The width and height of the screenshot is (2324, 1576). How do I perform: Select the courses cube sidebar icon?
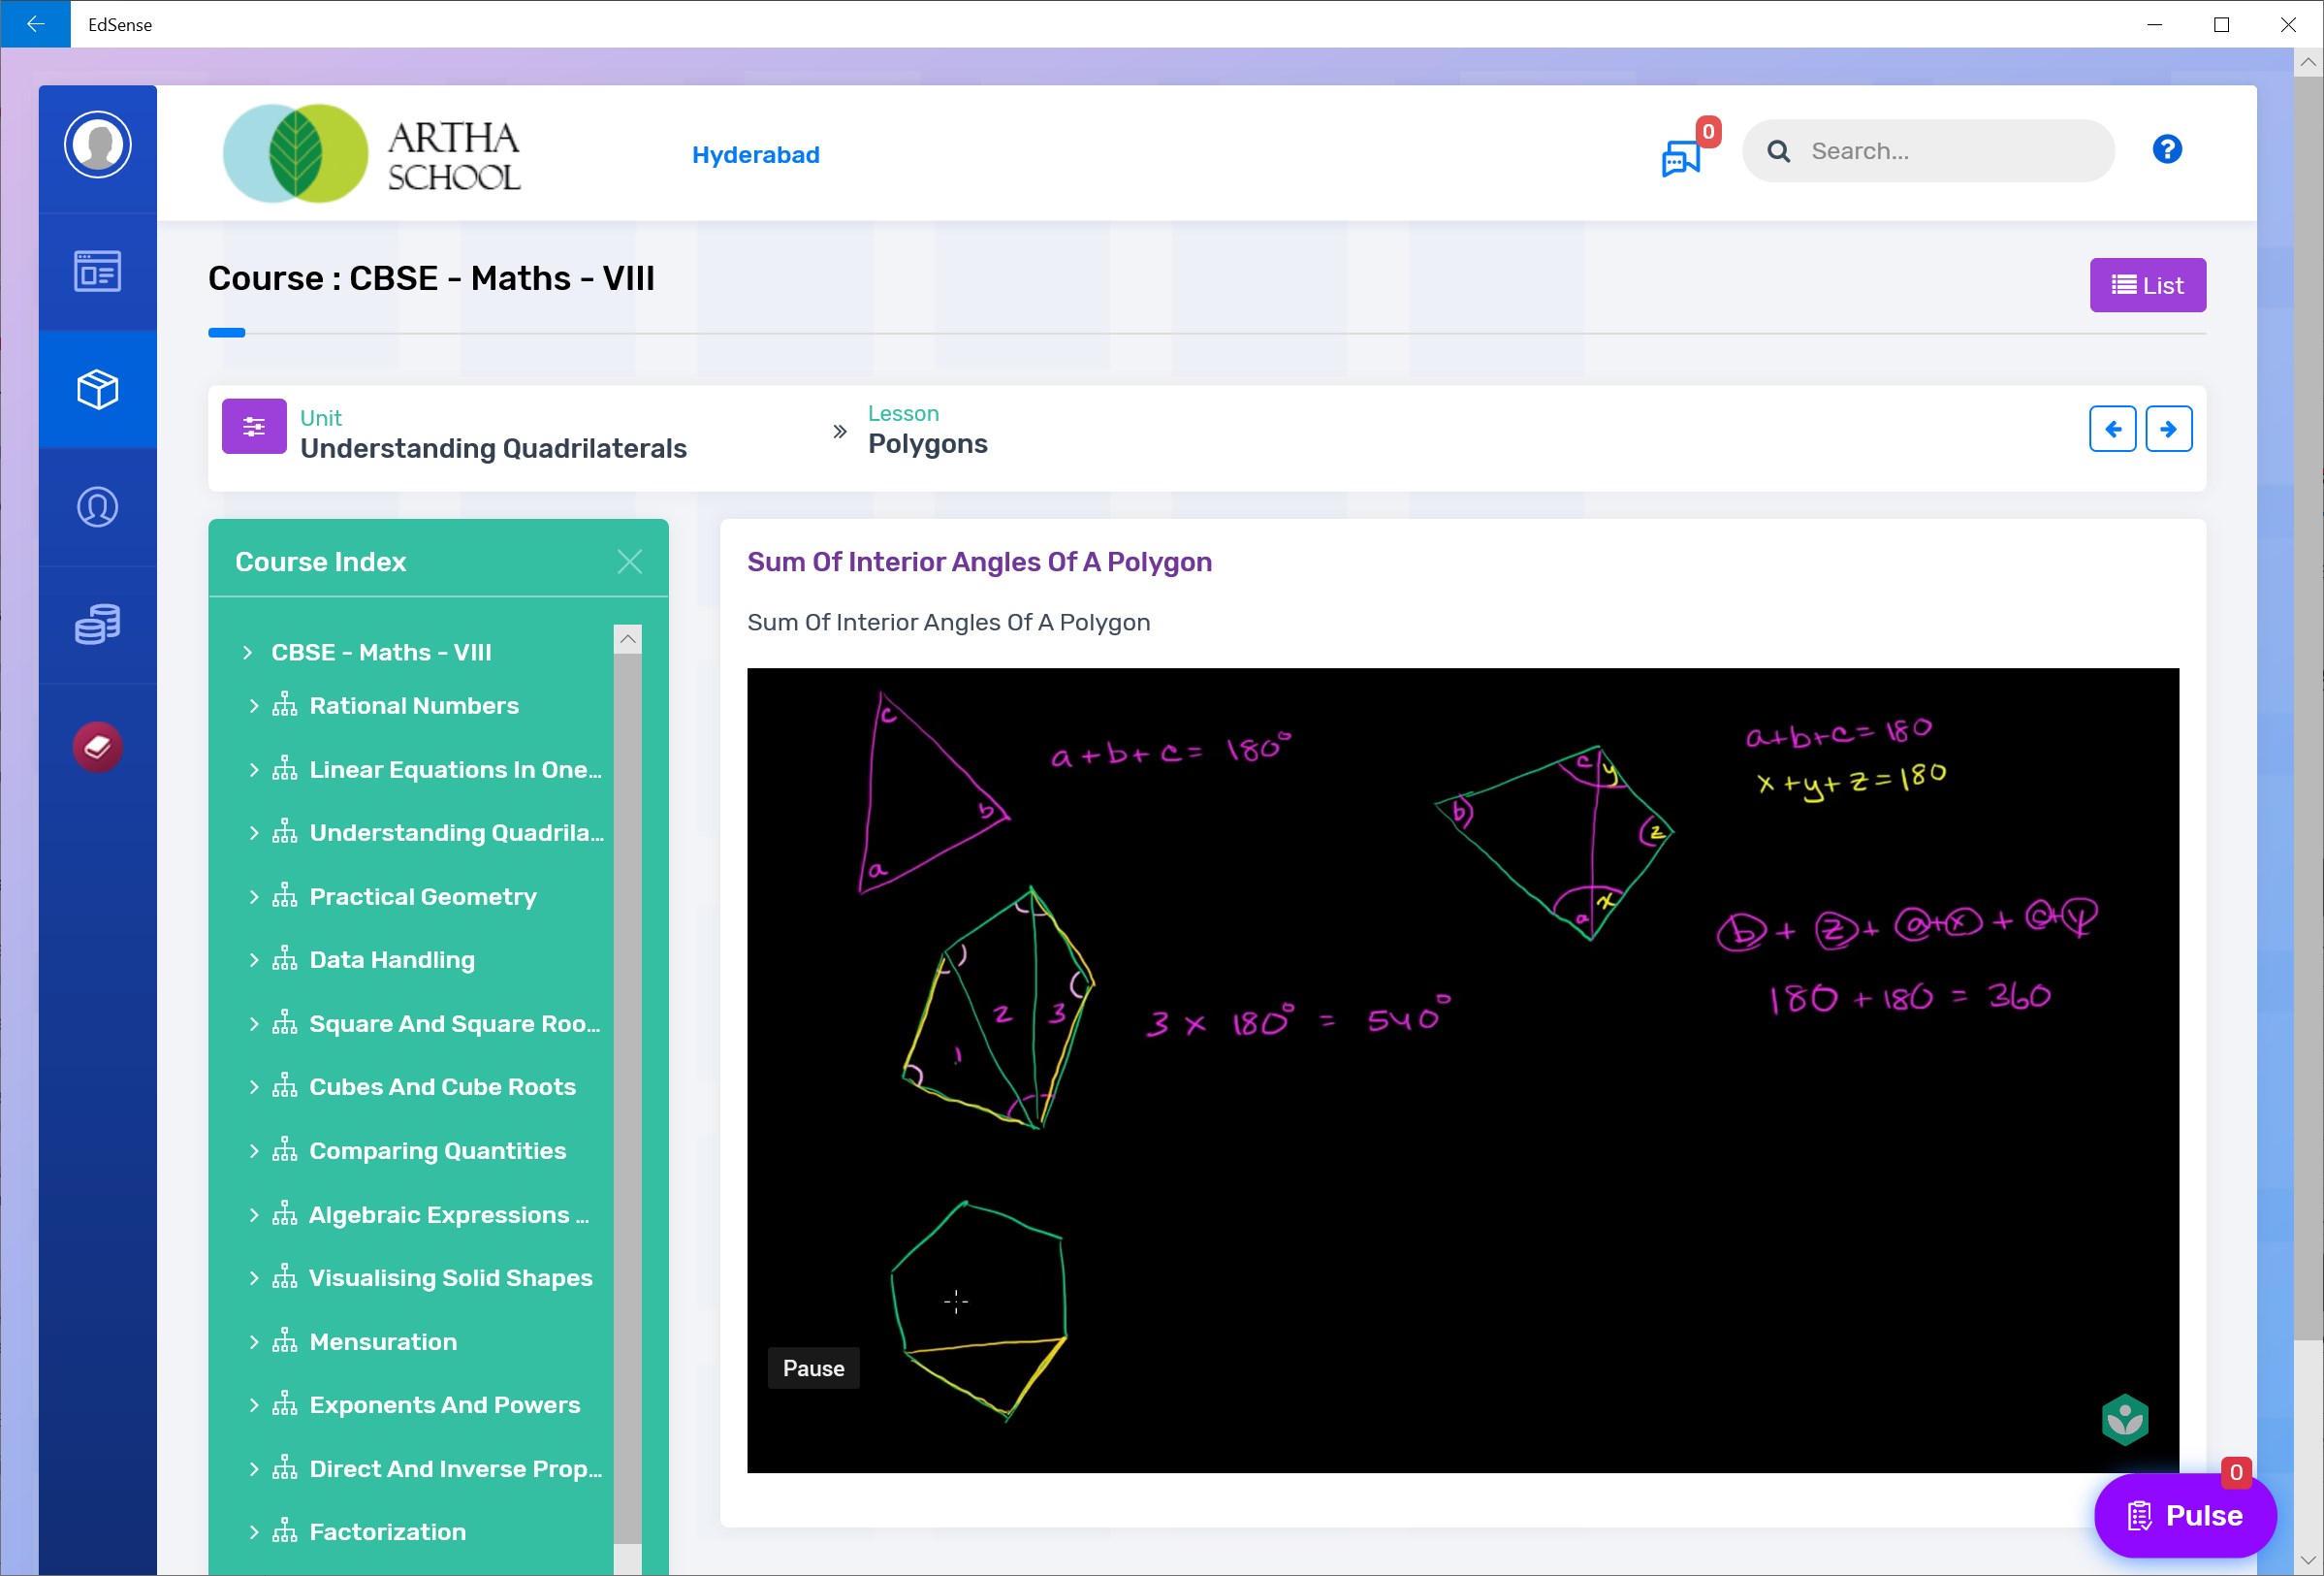pyautogui.click(x=97, y=389)
